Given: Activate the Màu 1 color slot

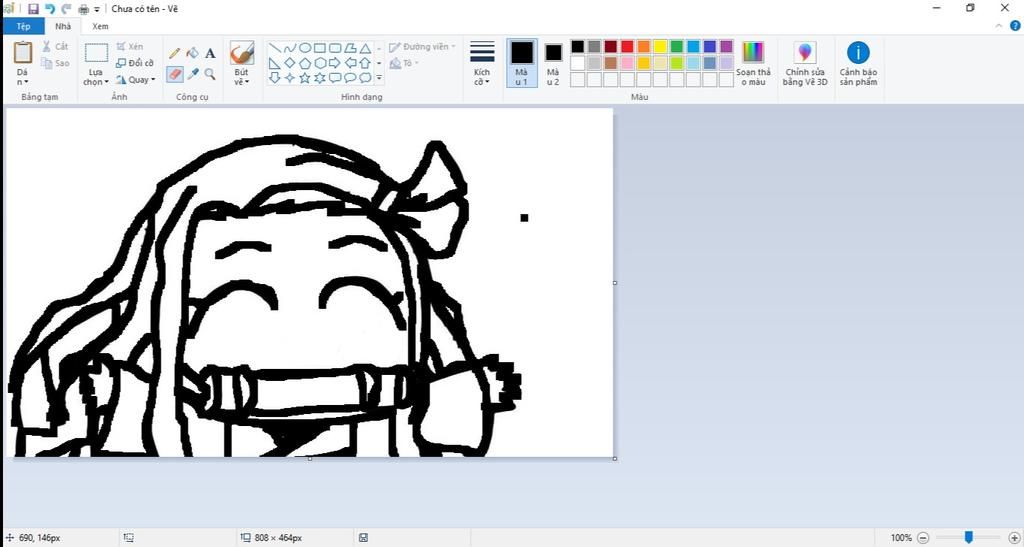Looking at the screenshot, I should pos(522,63).
